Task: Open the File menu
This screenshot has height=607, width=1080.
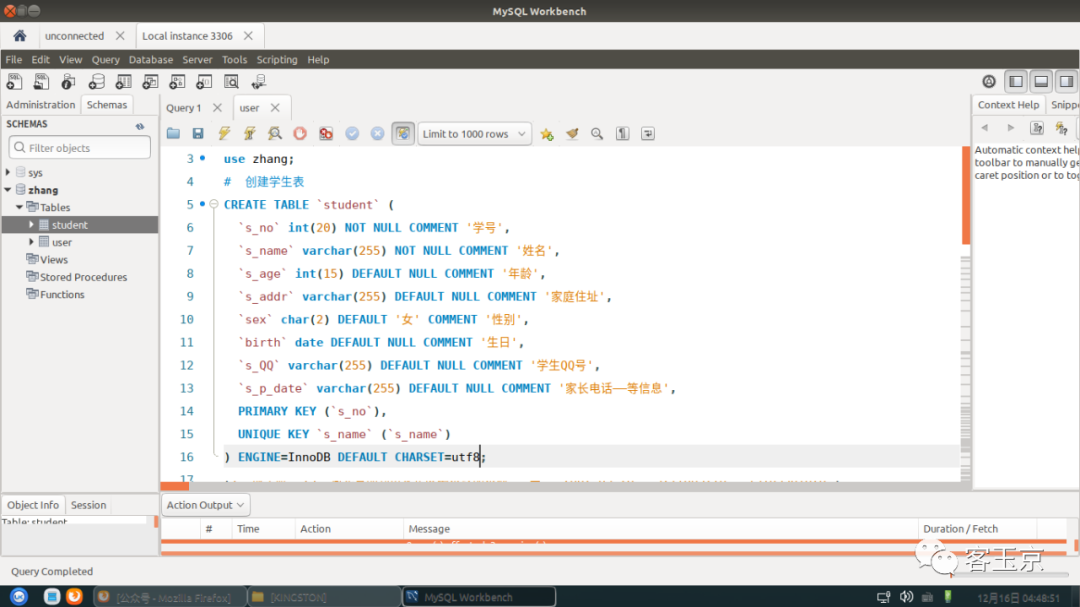Action: tap(14, 59)
